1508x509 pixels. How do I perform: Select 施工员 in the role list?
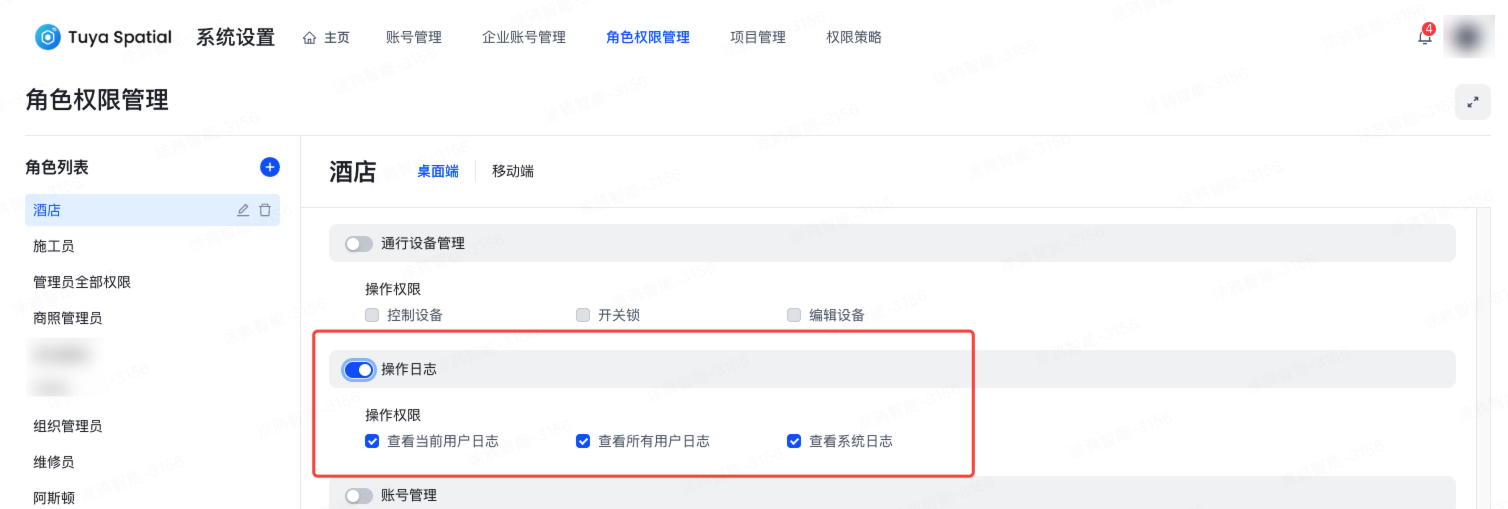click(54, 246)
